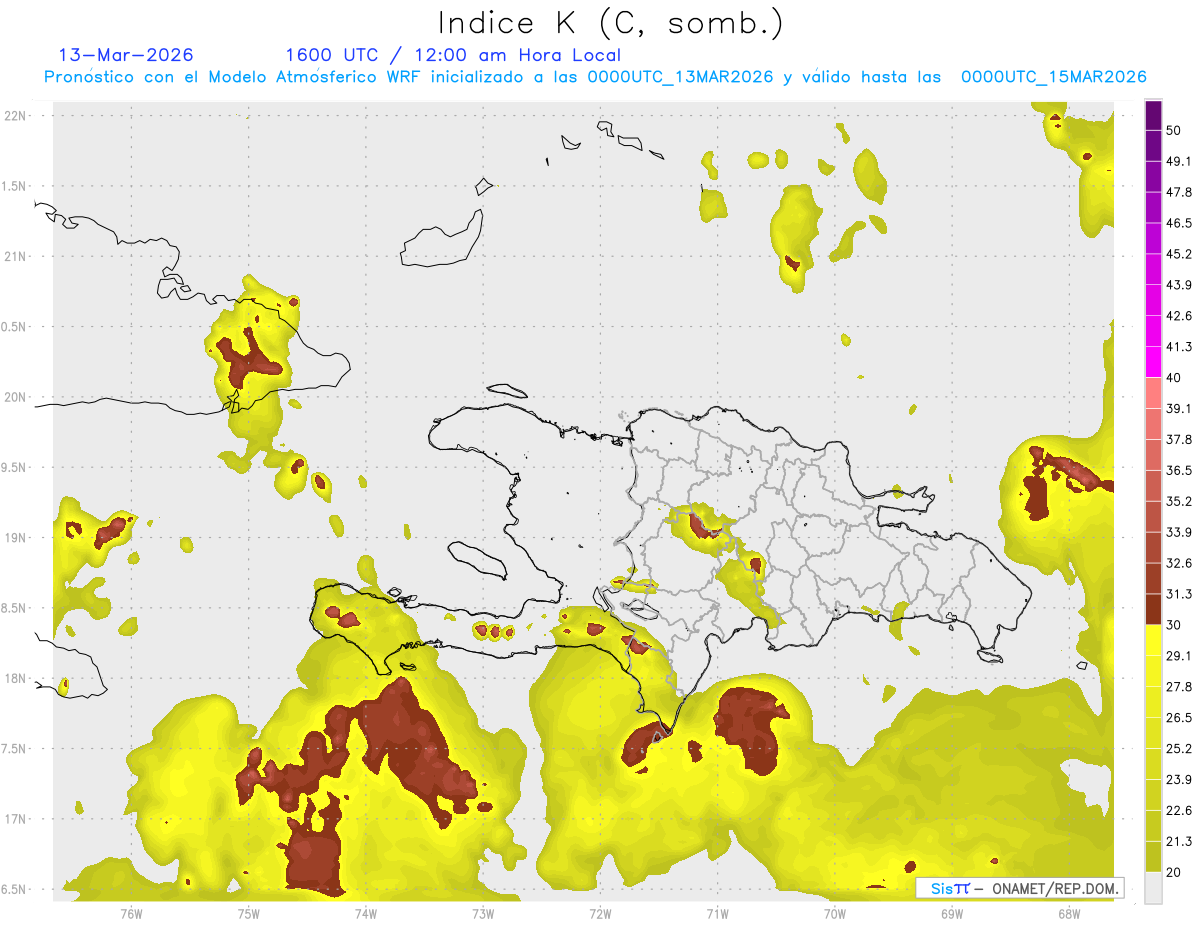Click the 'SisTT - ONAMET/REP.DOM.' credit box
Viewport: 1200px width, 927px height.
(x=1019, y=888)
